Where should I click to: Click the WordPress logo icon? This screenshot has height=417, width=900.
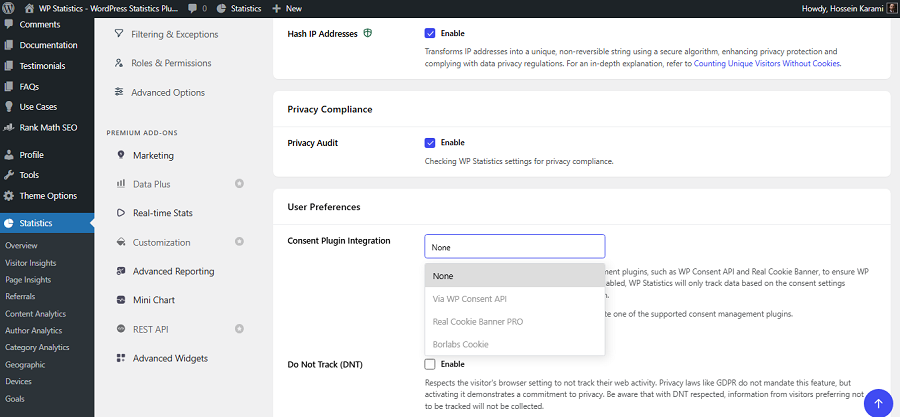click(x=9, y=9)
